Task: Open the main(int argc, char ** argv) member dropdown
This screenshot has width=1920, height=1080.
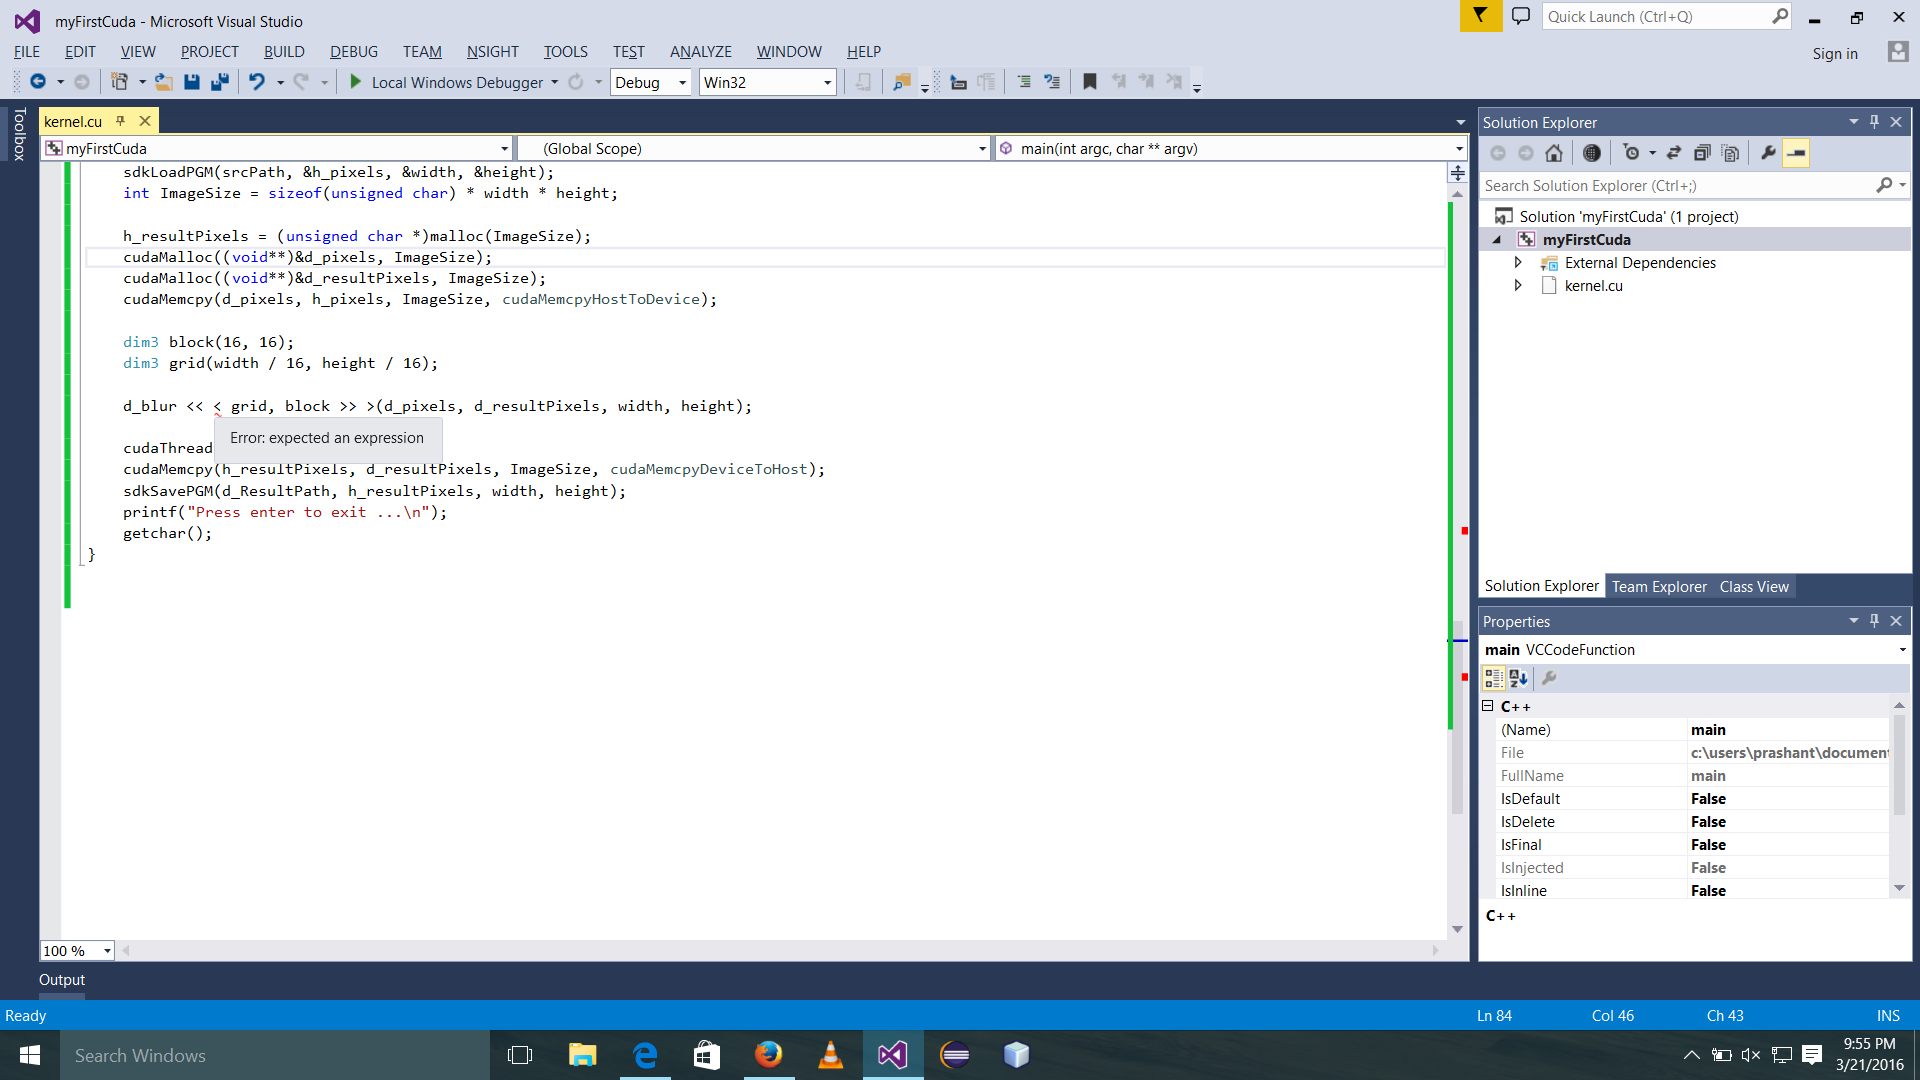Action: point(1231,148)
